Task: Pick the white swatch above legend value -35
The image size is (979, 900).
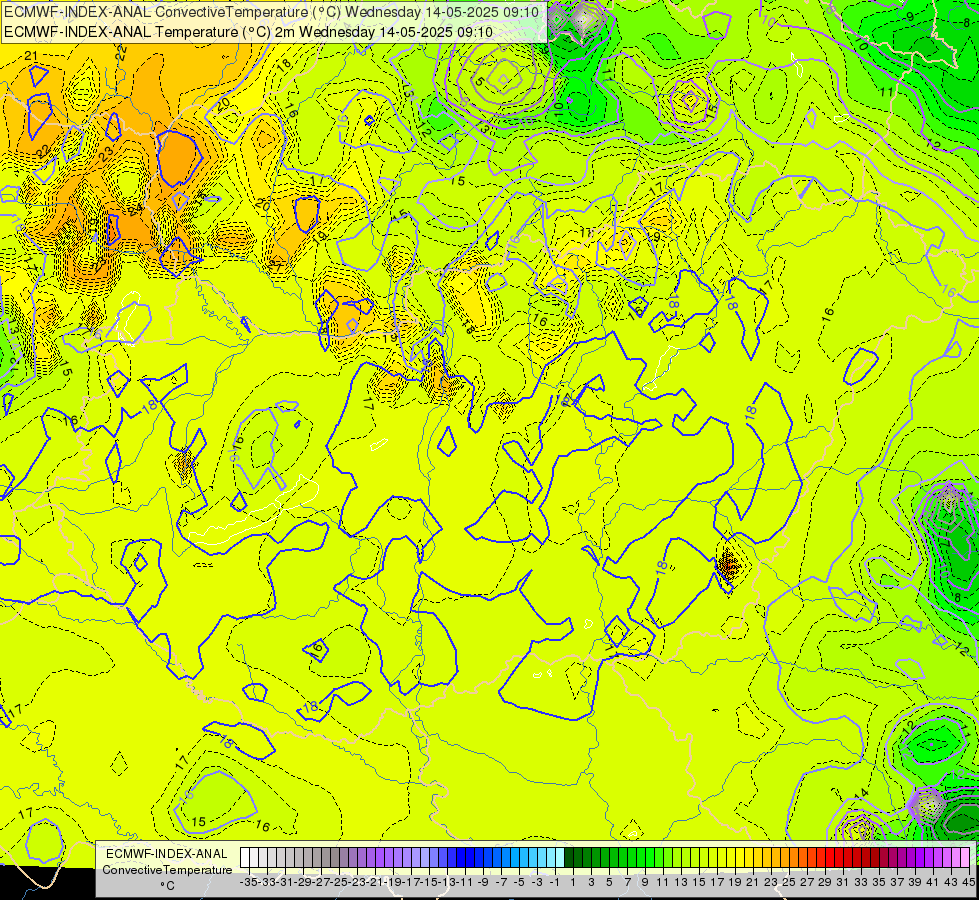Action: pyautogui.click(x=245, y=858)
